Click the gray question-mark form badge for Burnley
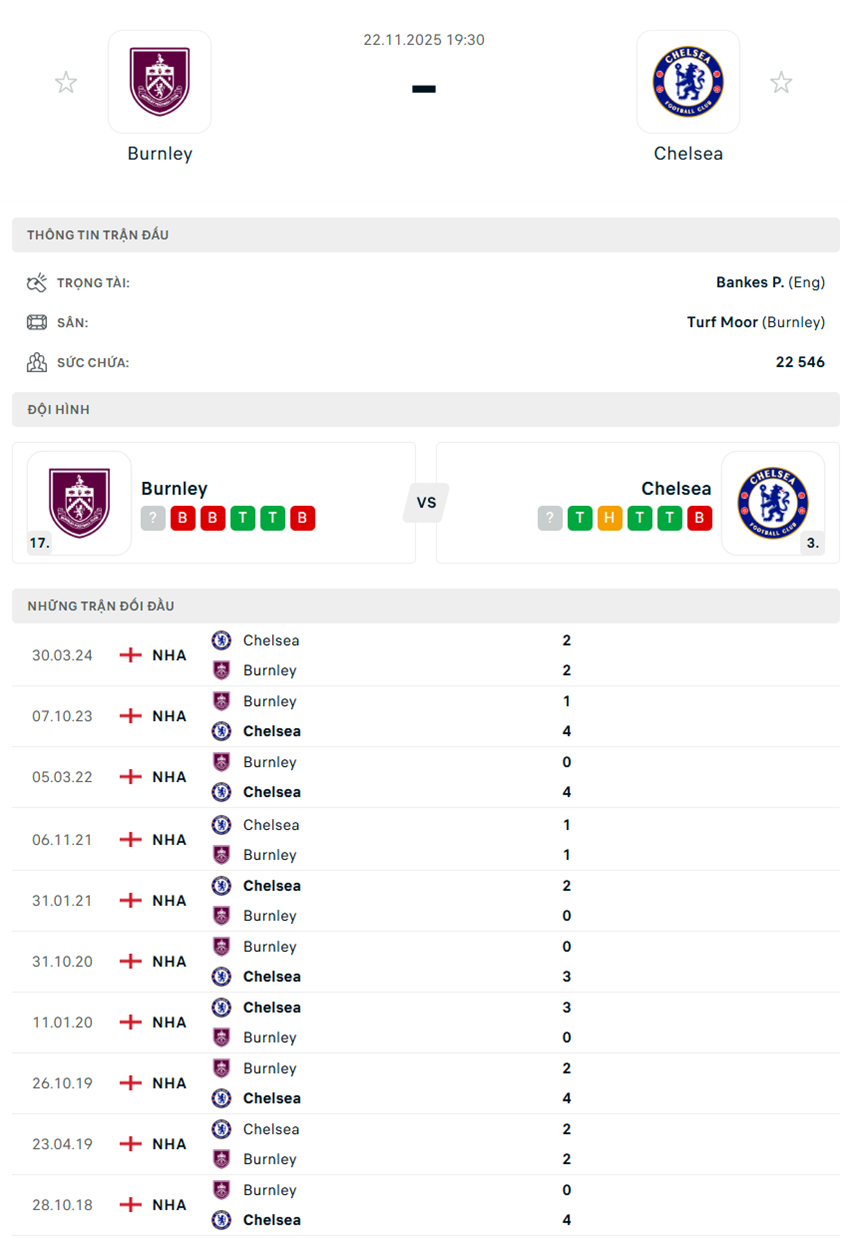Screen dimensions: 850x1239 [x=153, y=518]
